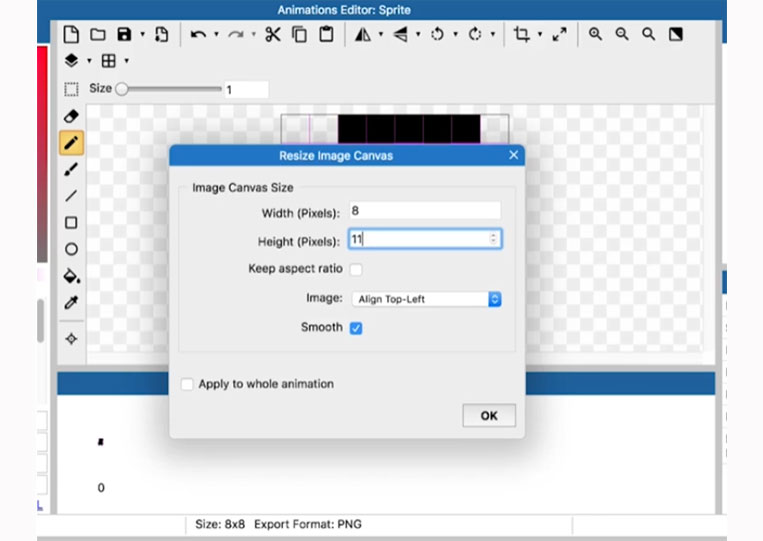Screen dimensions: 763x541
Task: Select the Eraser tool
Action: 71,116
